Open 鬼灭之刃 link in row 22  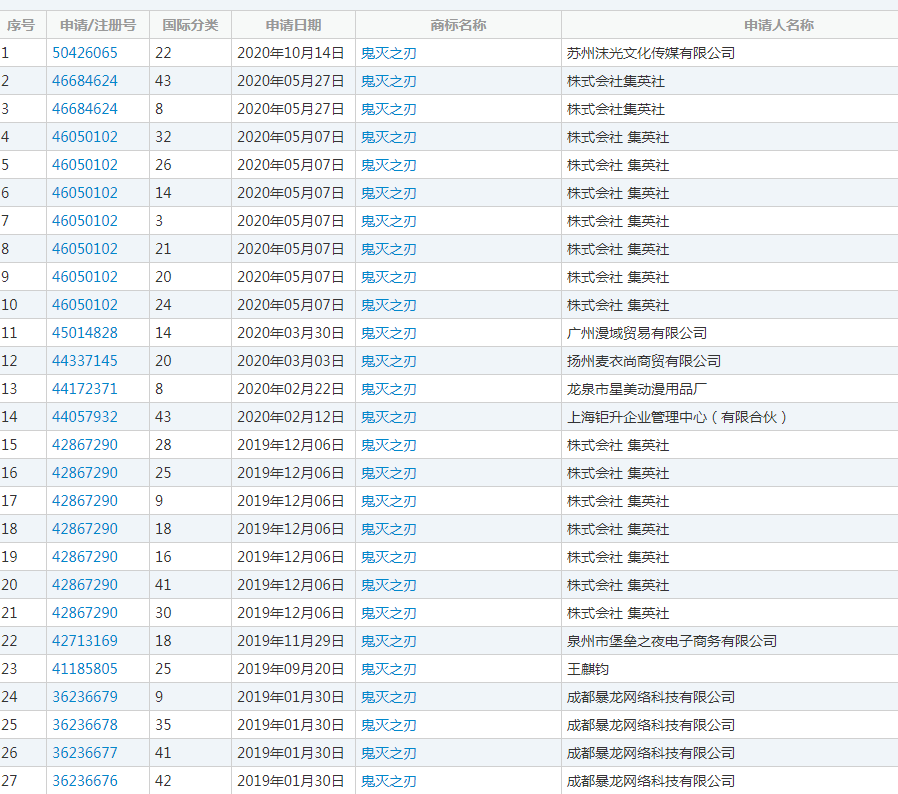coord(388,641)
